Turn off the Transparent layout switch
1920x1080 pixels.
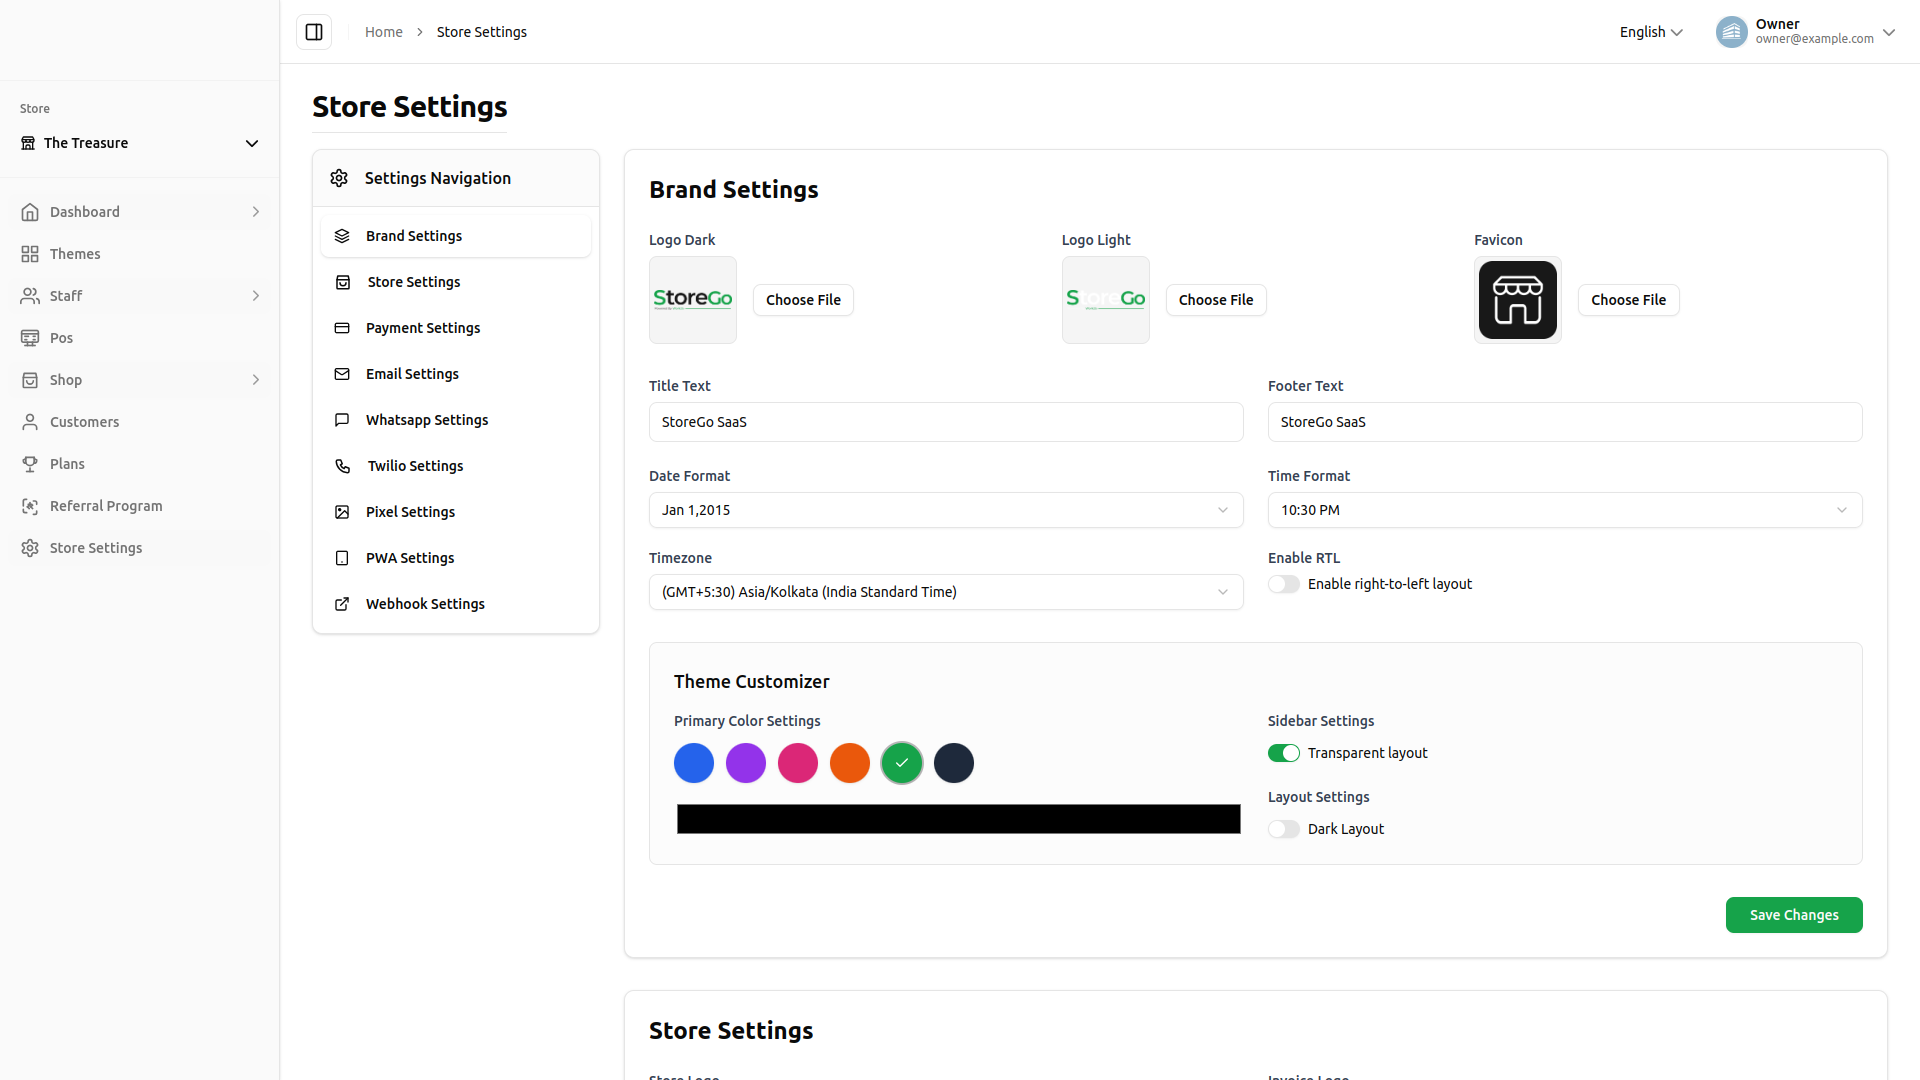pos(1284,753)
